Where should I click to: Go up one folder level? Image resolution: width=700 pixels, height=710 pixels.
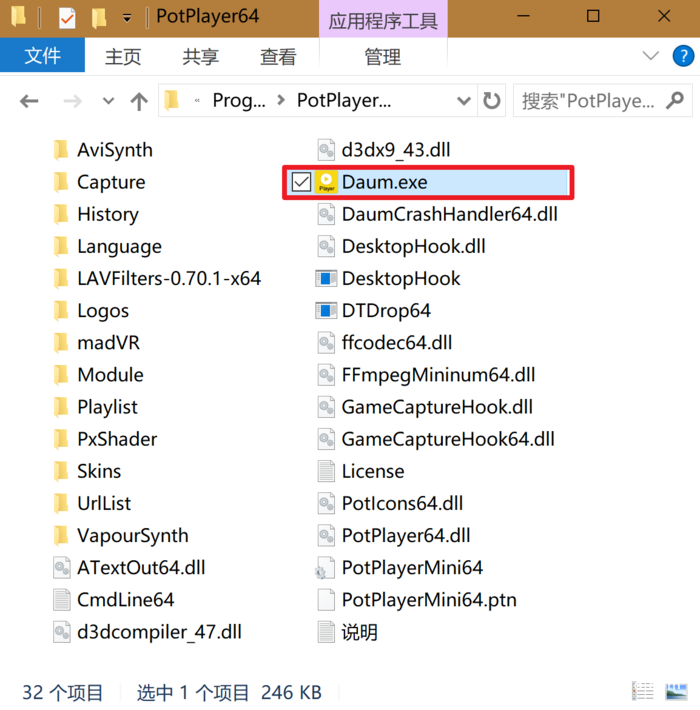139,101
